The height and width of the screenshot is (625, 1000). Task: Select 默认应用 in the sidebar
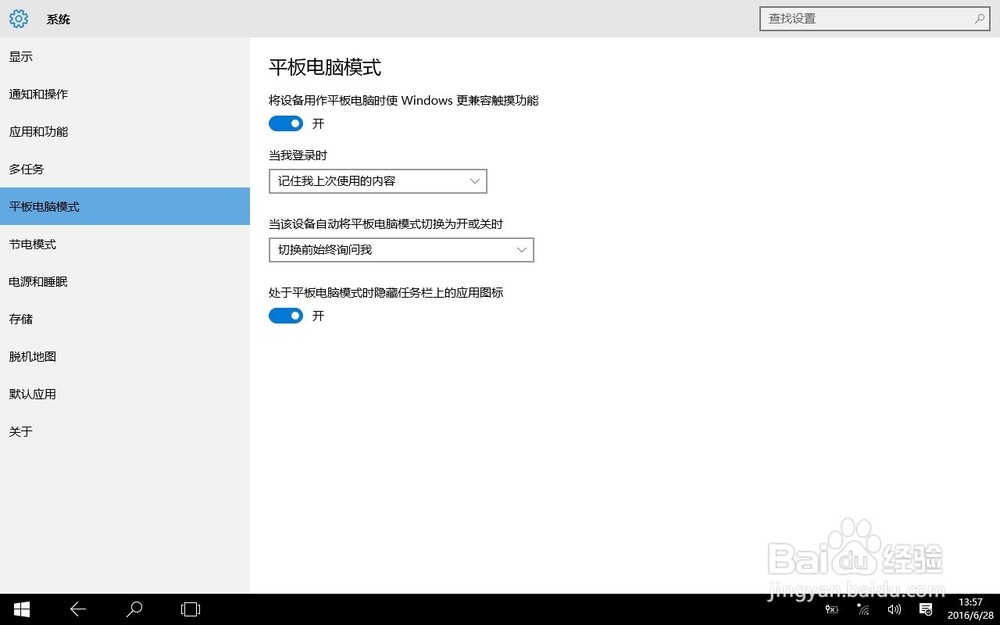click(32, 394)
